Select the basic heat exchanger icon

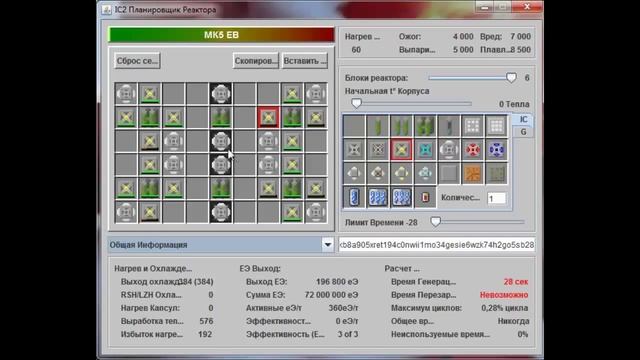(x=354, y=173)
